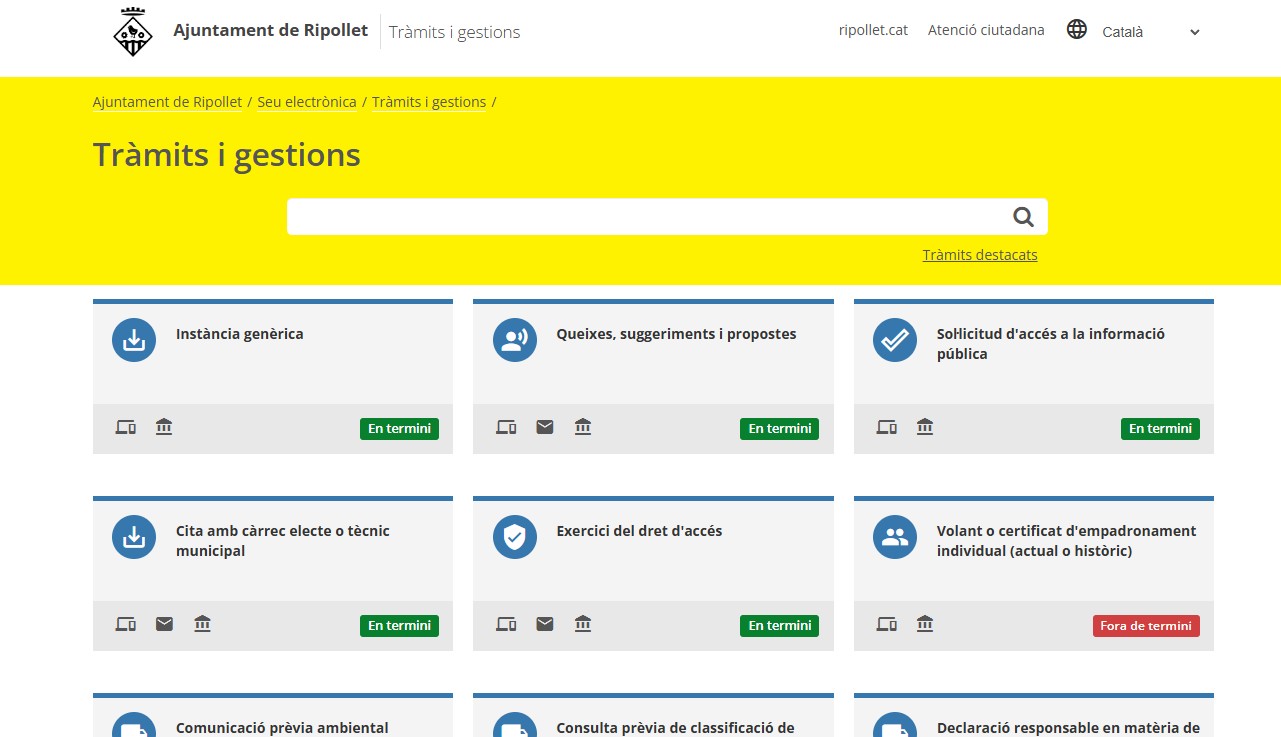Image resolution: width=1281 pixels, height=737 pixels.
Task: Open the Instància genèrica procedure title
Action: (x=240, y=334)
